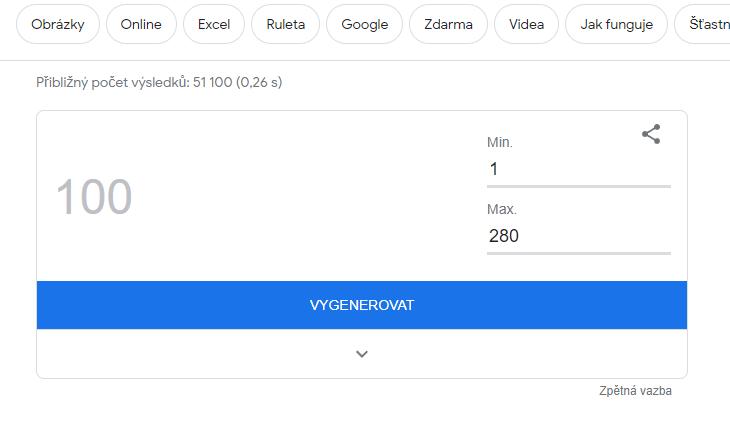Select the Jak funguje filter chip
This screenshot has height=431, width=730.
tap(616, 25)
